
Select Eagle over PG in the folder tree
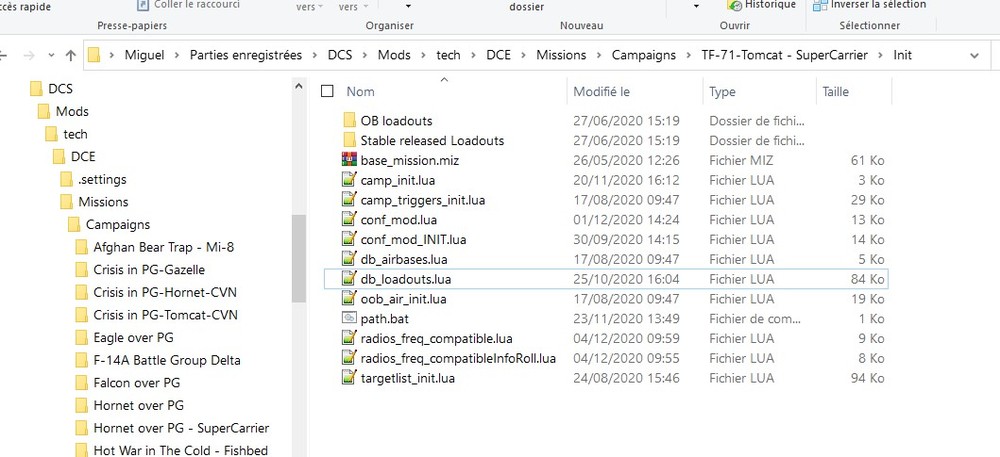click(x=133, y=337)
